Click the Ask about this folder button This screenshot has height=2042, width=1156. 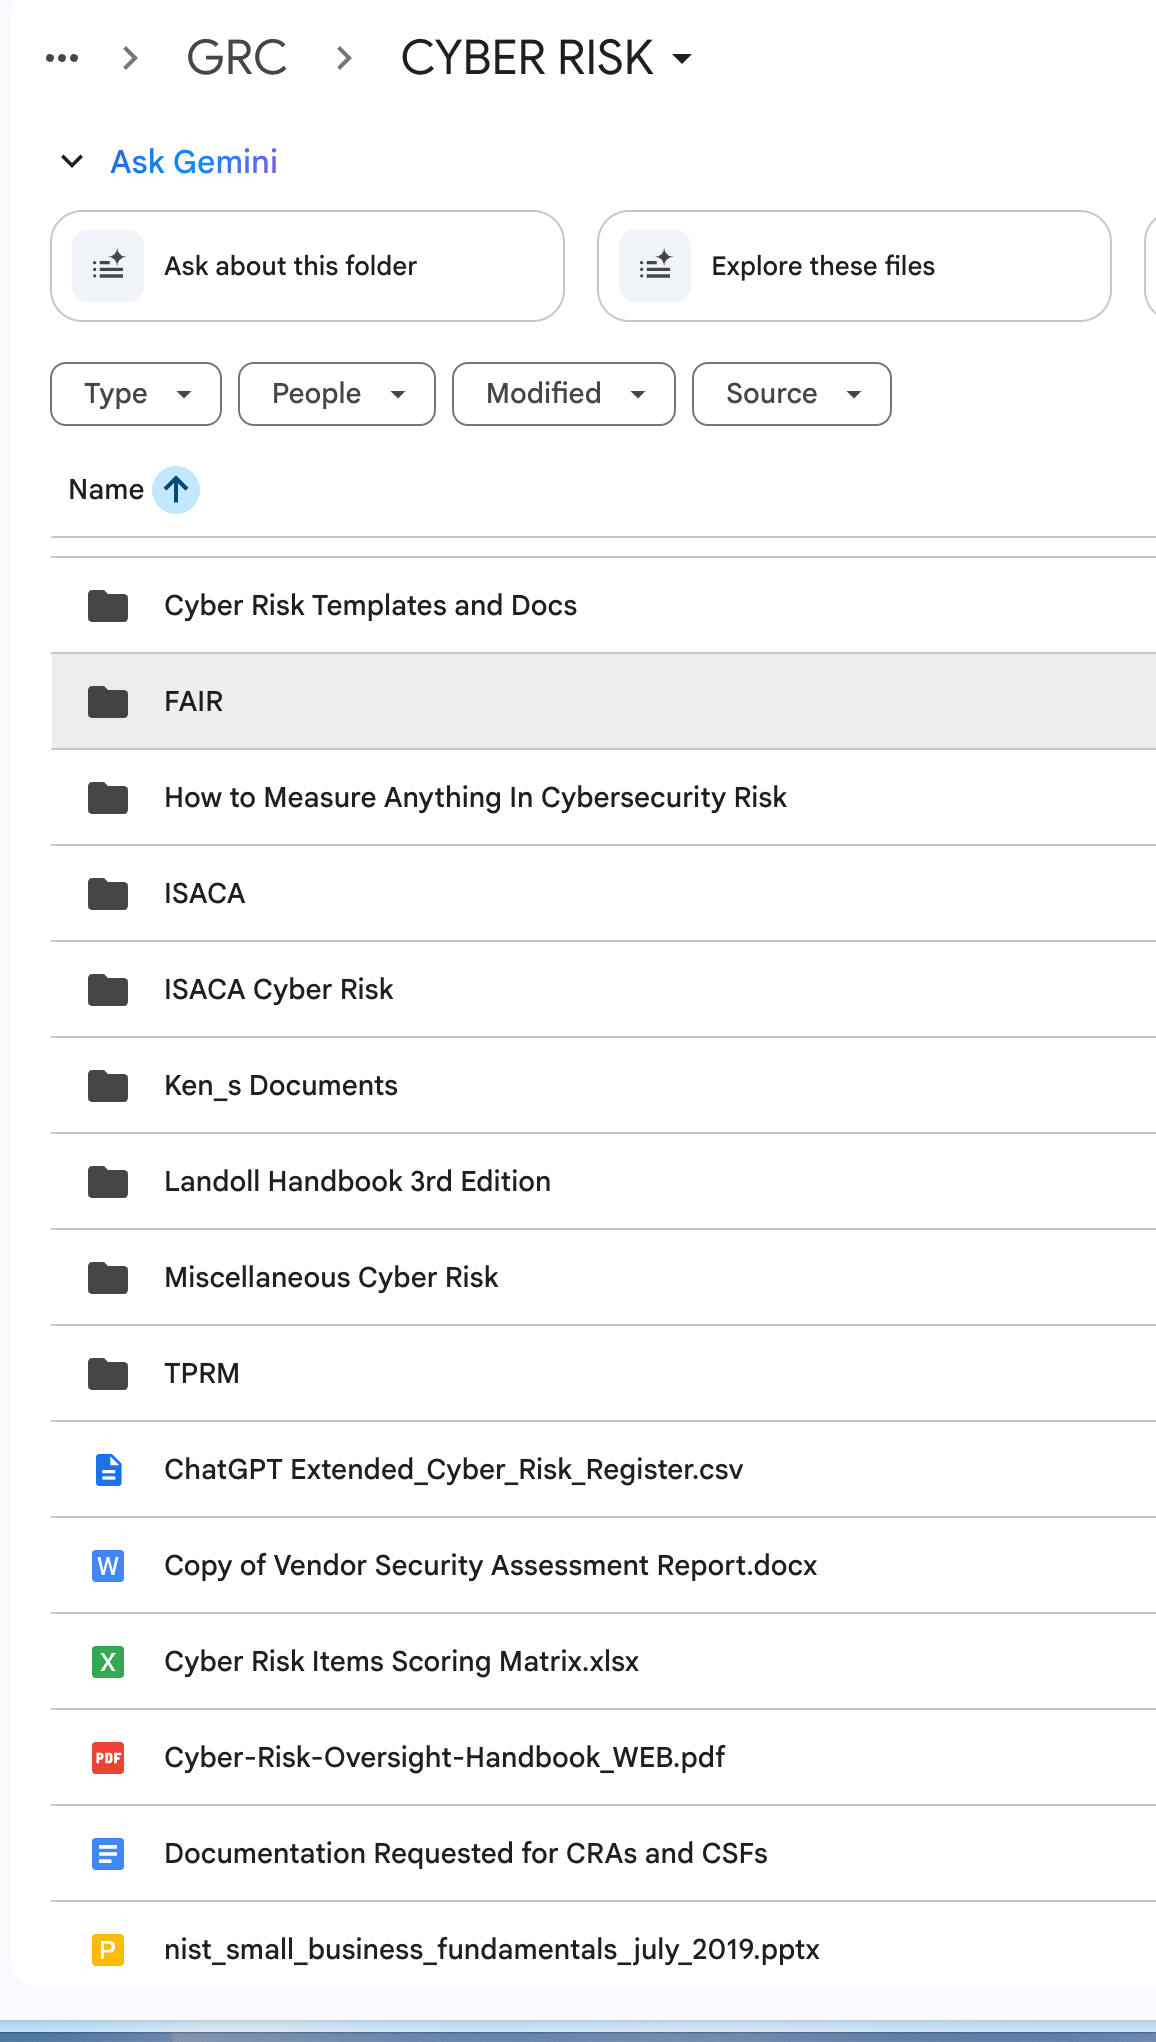tap(307, 266)
